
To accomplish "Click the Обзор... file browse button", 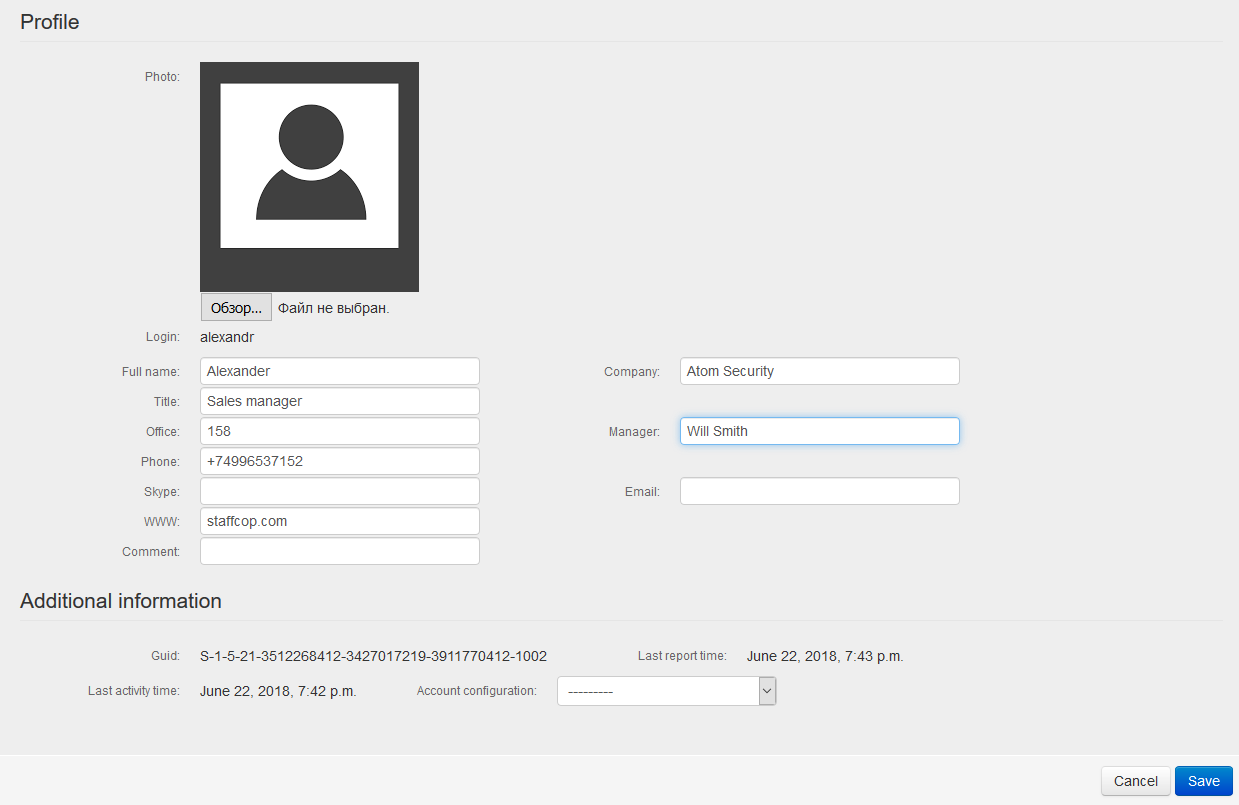I will [x=235, y=307].
